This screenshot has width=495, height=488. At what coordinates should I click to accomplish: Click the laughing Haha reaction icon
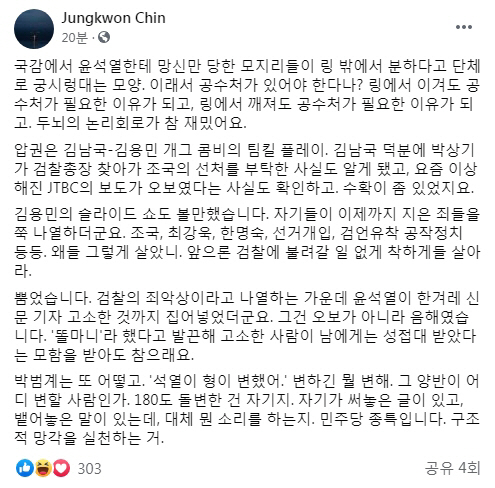(43, 468)
